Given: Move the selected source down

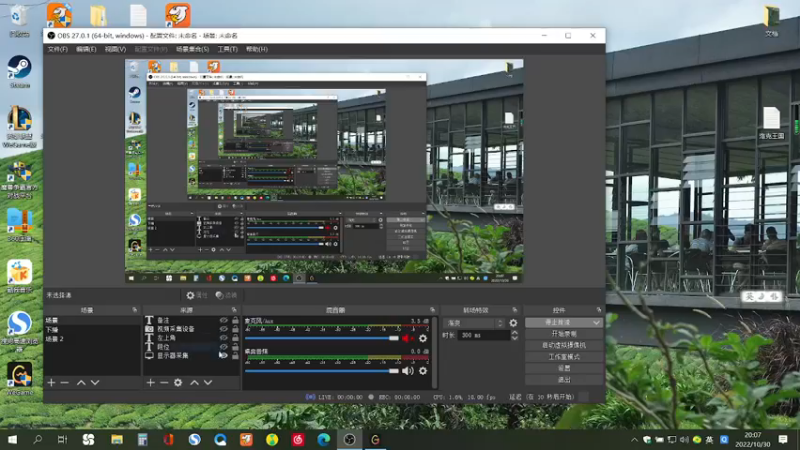Looking at the screenshot, I should point(208,382).
